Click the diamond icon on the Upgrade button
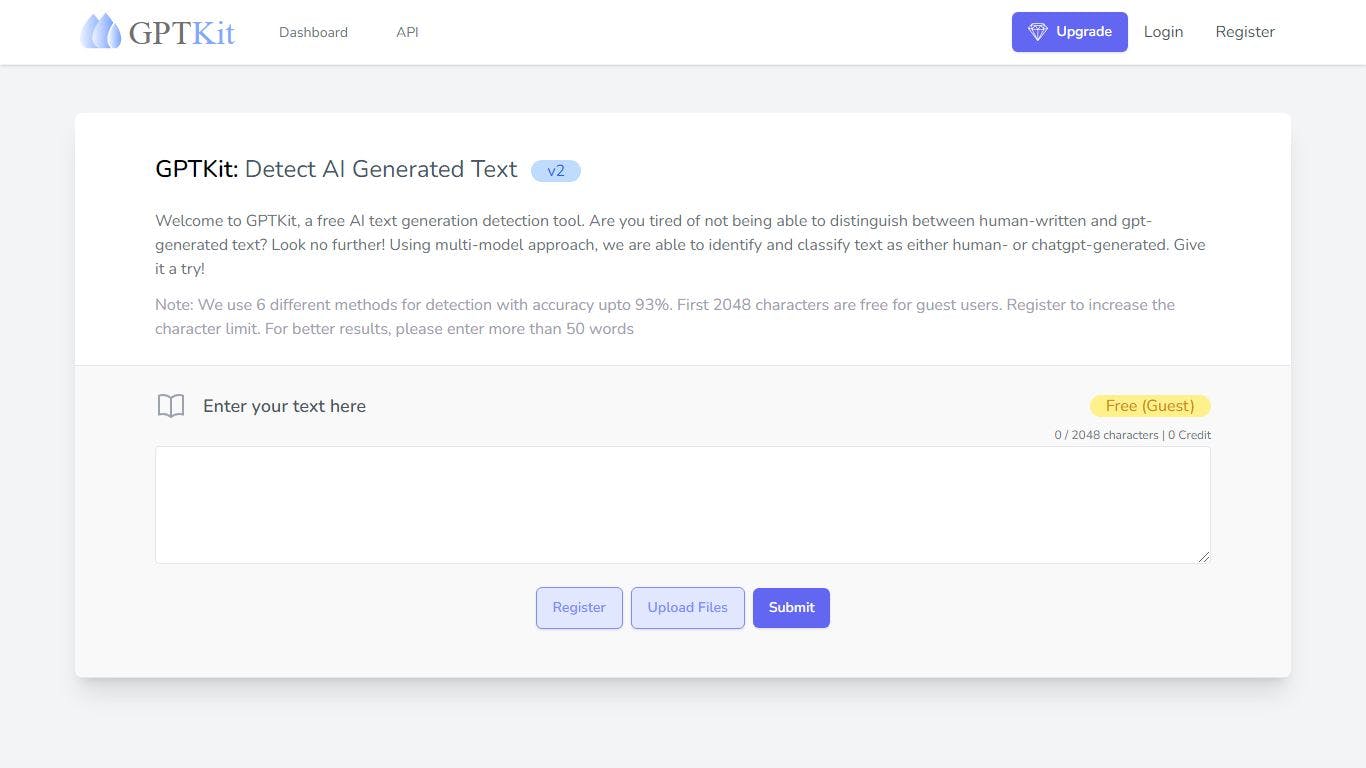Viewport: 1366px width, 768px height. click(x=1037, y=32)
